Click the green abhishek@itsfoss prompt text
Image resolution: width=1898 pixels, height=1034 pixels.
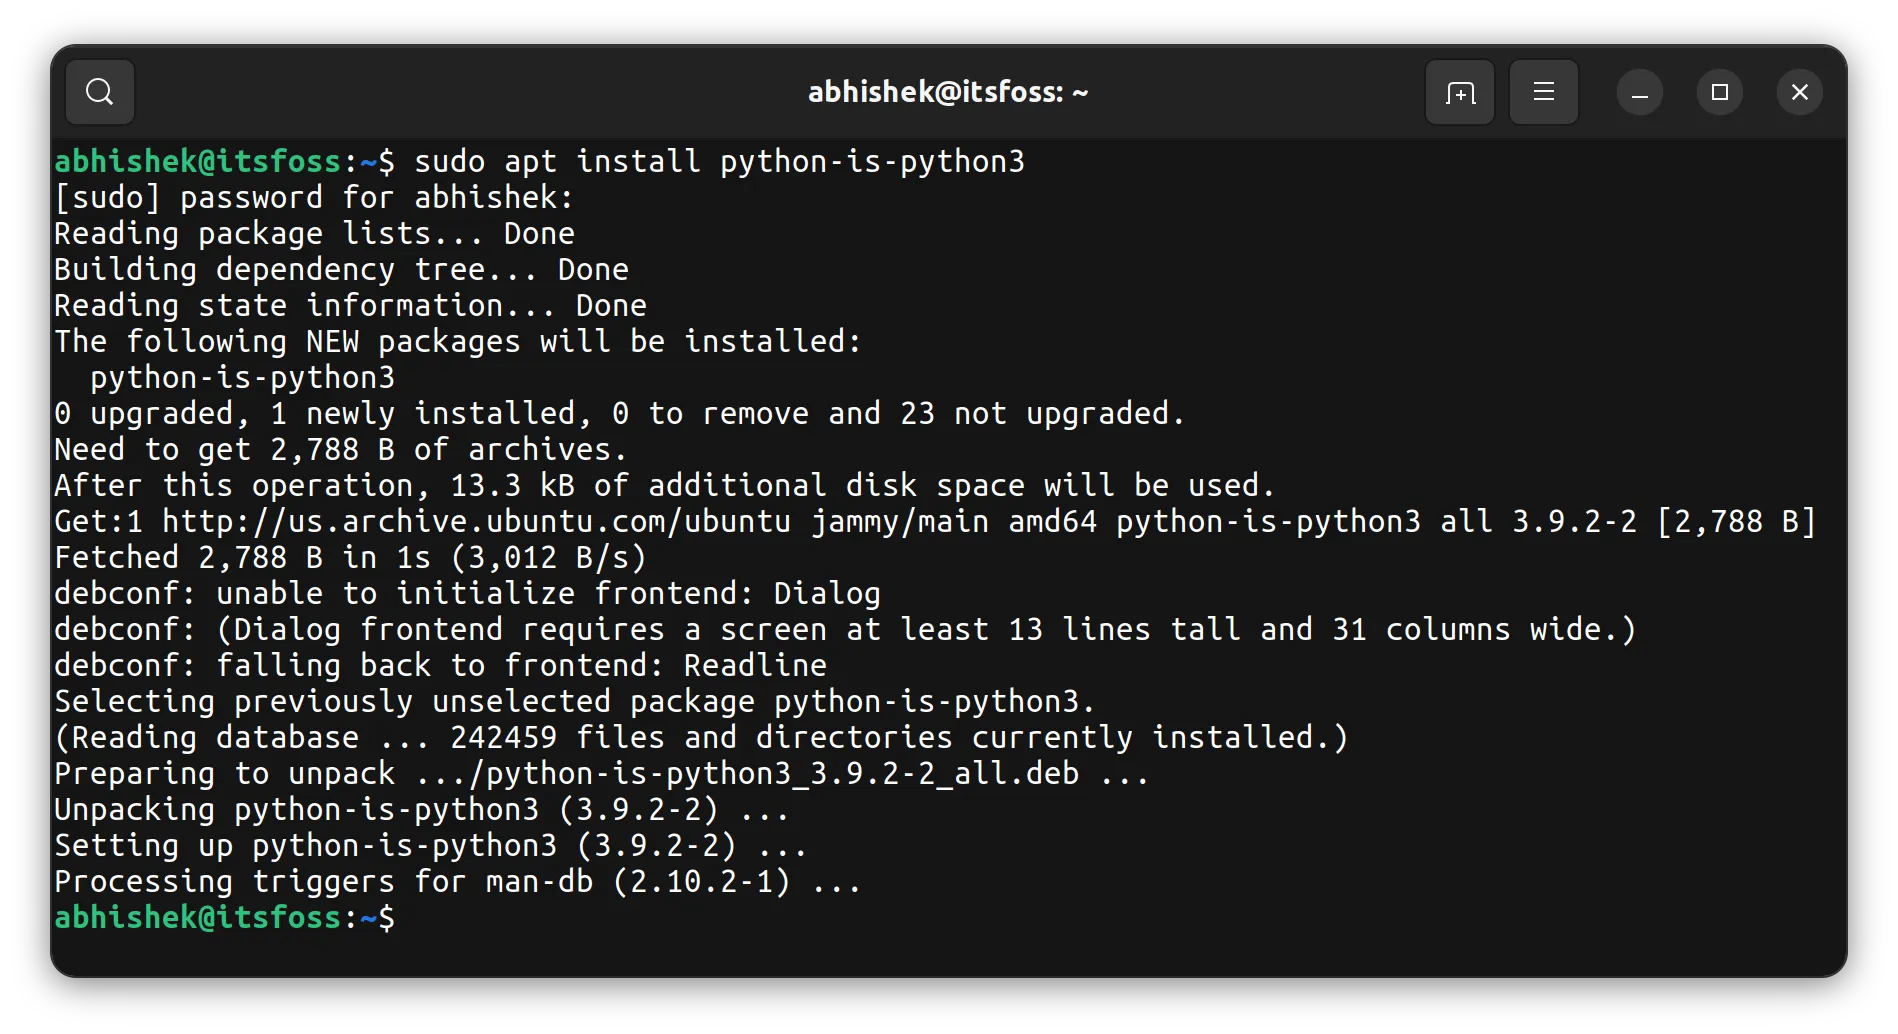tap(197, 160)
